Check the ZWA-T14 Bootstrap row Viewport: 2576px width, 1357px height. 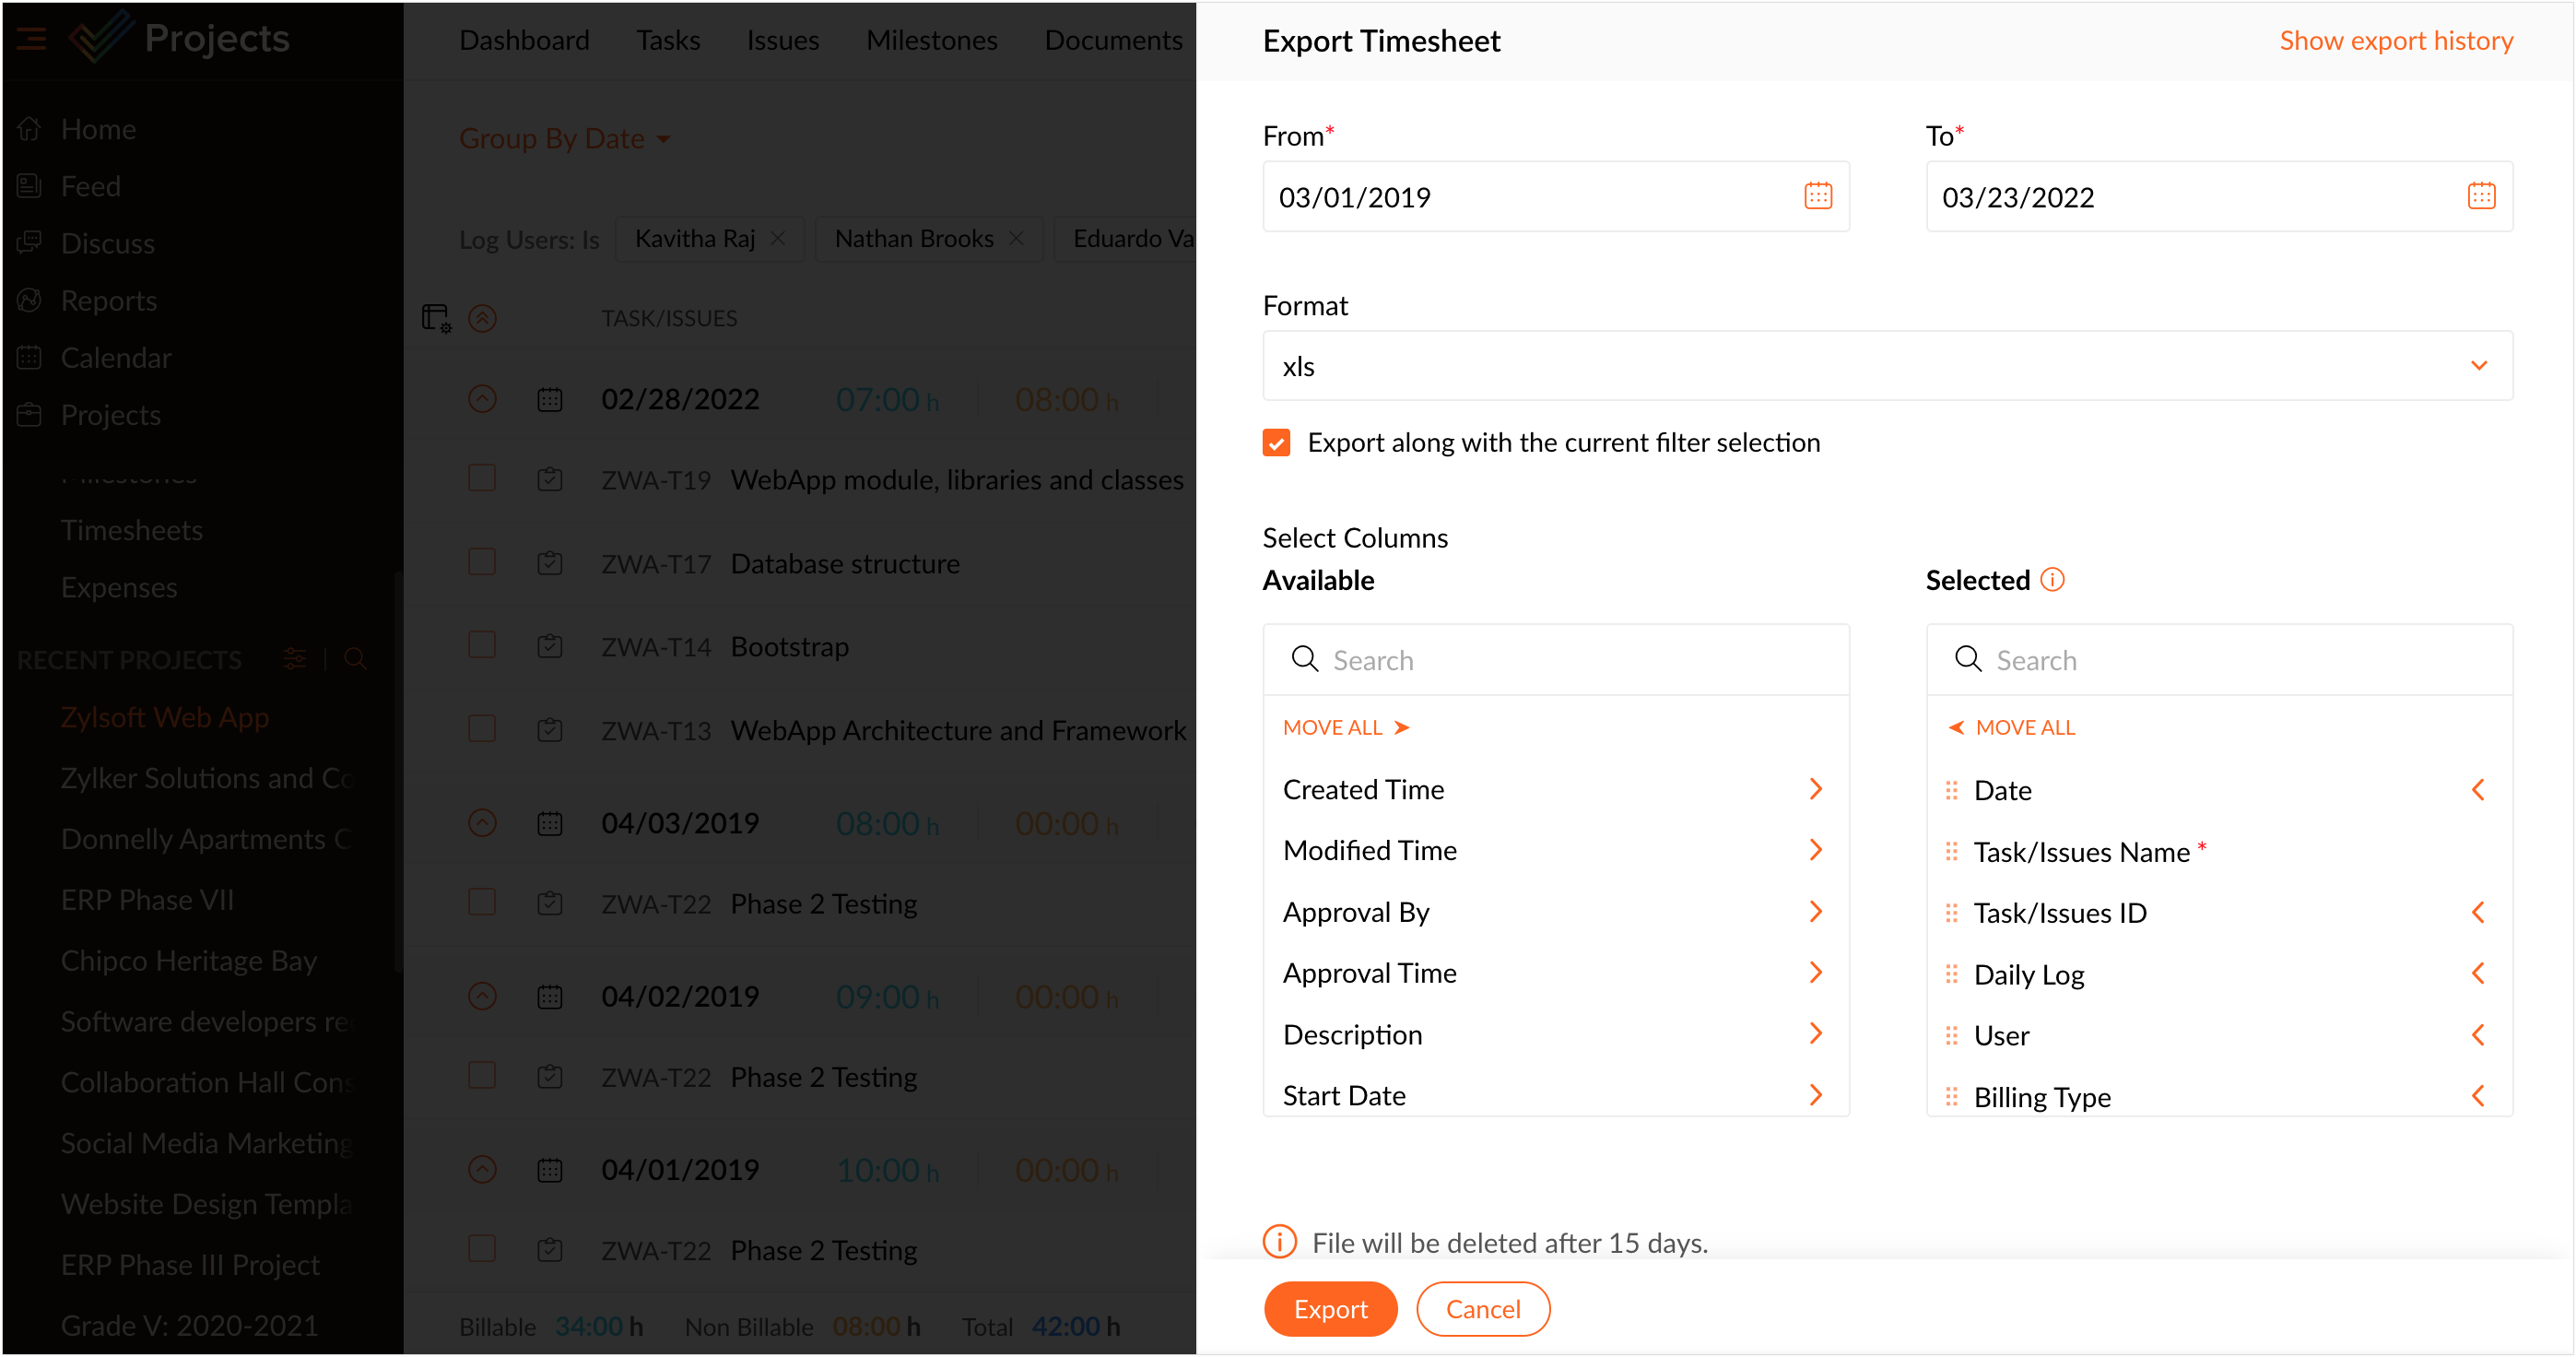pos(482,646)
